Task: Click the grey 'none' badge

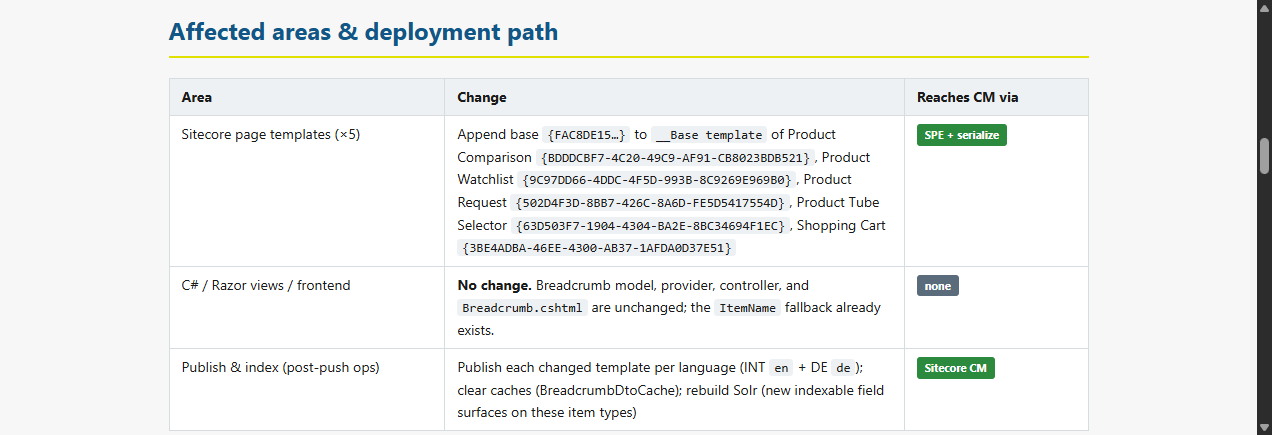Action: [937, 286]
